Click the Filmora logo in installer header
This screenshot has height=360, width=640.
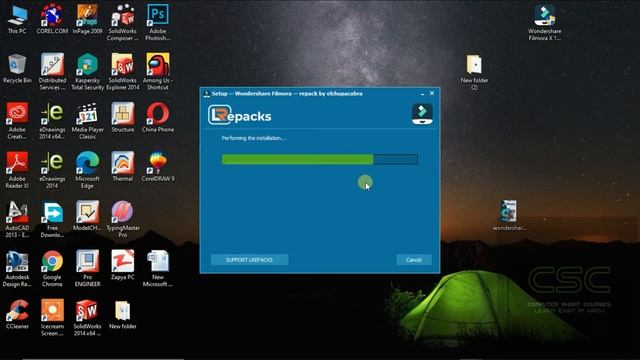coord(422,114)
